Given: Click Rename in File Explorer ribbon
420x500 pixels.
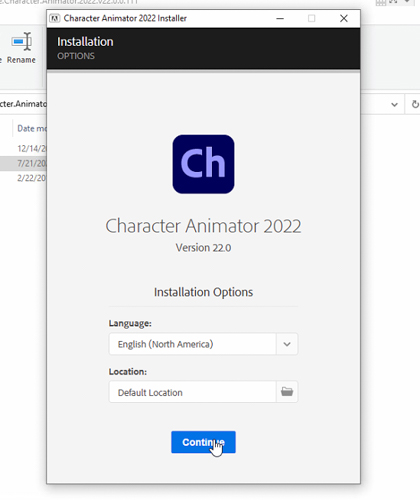Looking at the screenshot, I should click(21, 48).
